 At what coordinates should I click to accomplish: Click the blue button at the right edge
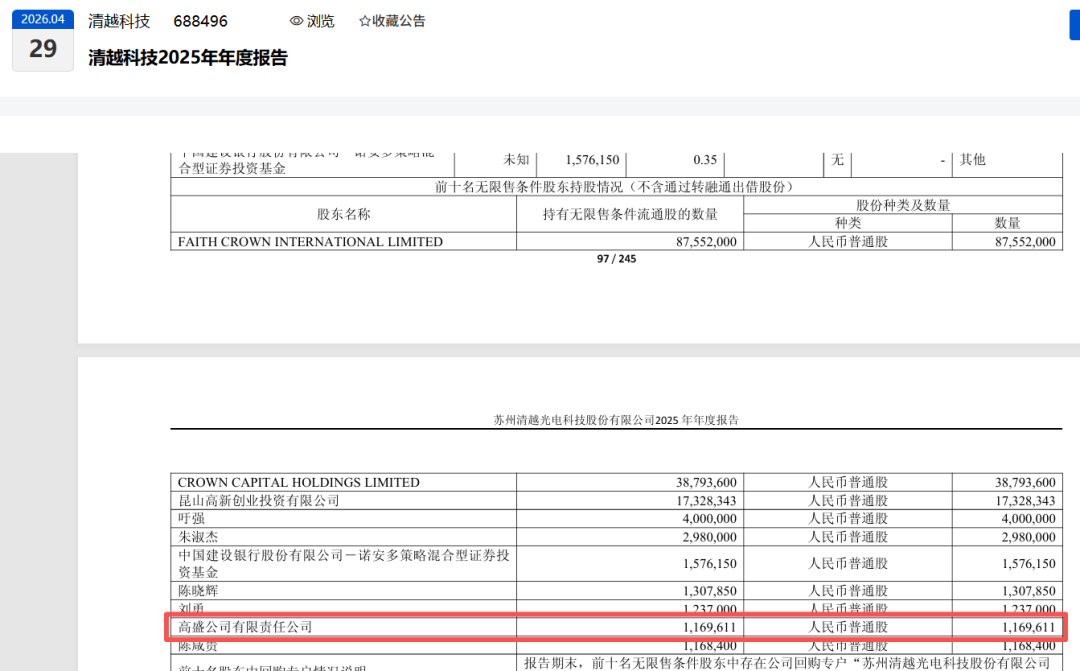pos(1074,25)
